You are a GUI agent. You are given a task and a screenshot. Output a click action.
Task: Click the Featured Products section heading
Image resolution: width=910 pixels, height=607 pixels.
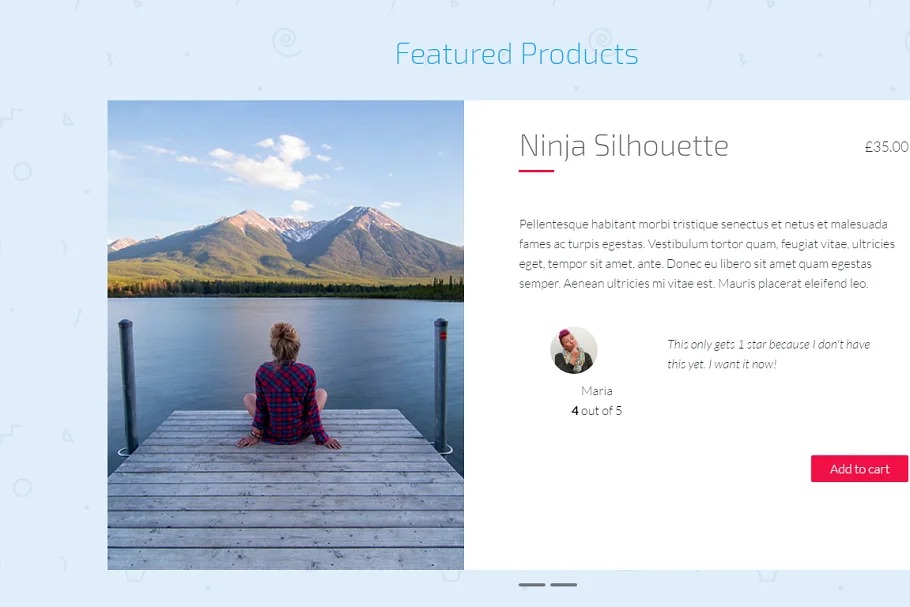point(517,54)
